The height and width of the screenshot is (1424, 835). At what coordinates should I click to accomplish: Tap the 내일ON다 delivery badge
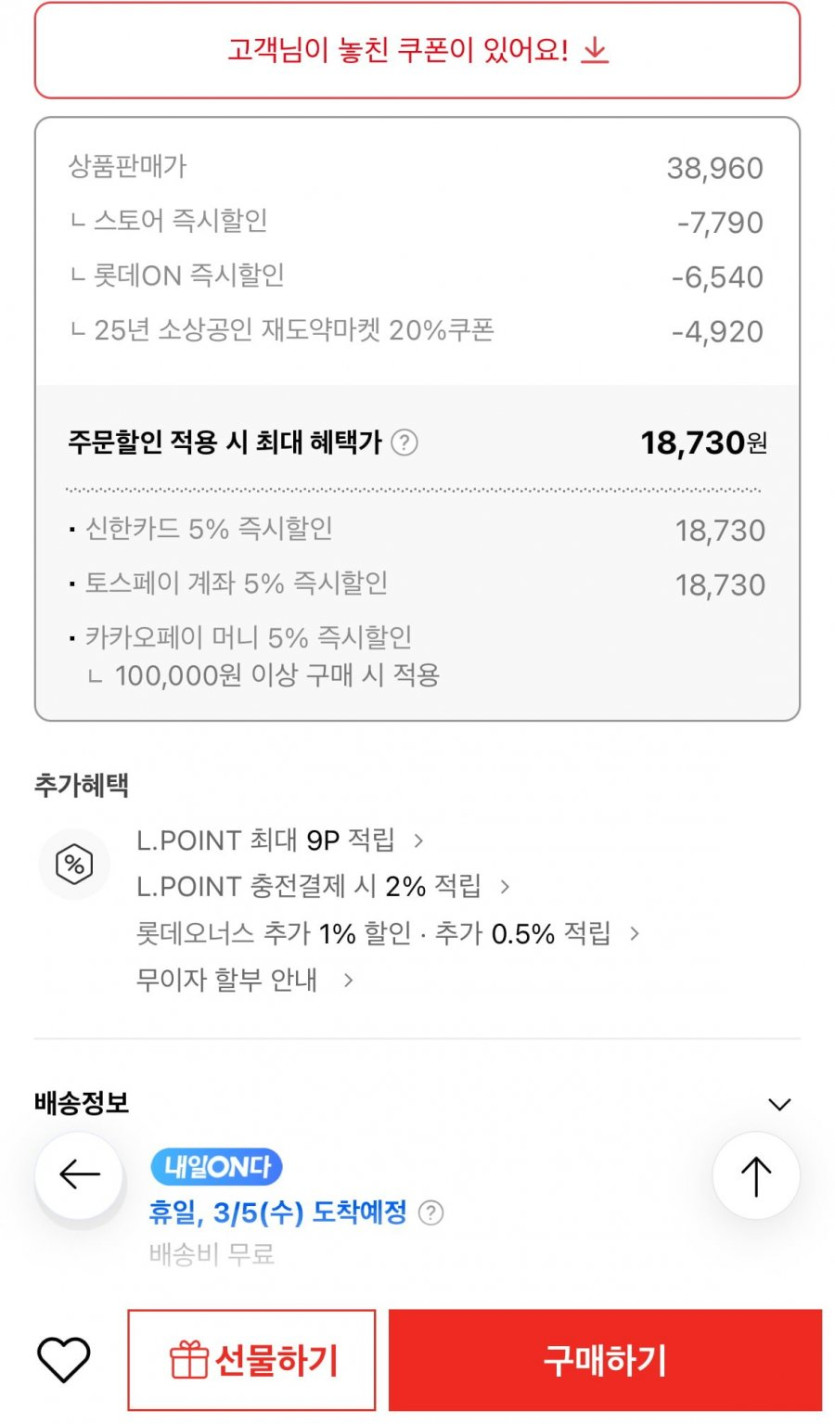coord(216,1166)
